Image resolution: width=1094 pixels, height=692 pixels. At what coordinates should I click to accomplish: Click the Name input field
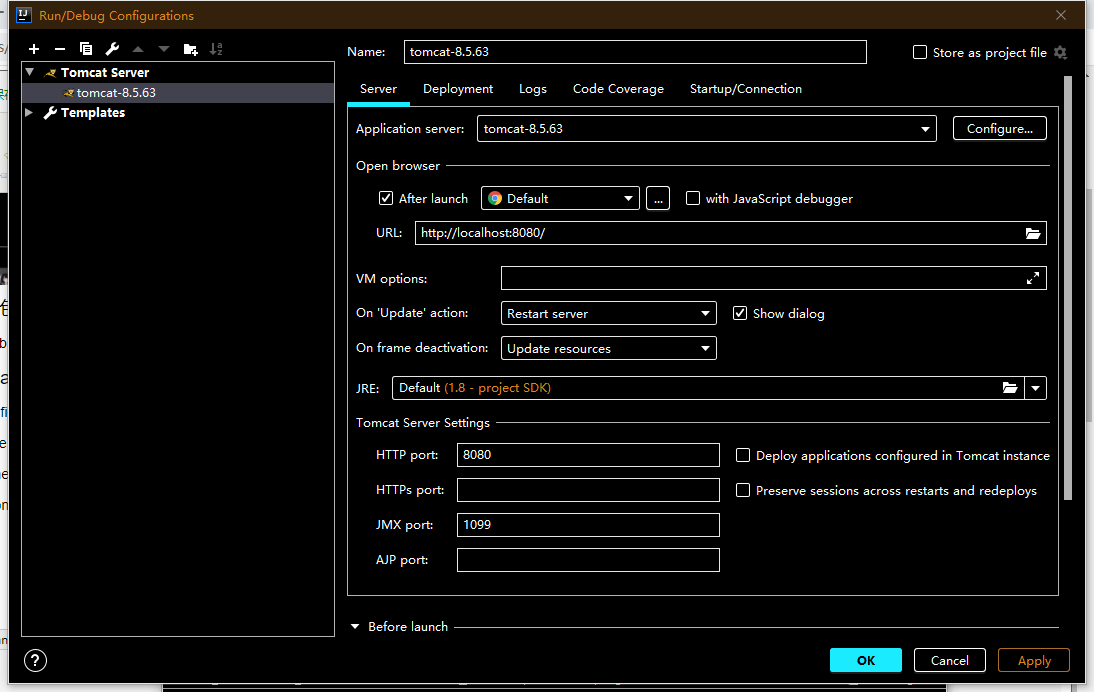click(635, 52)
